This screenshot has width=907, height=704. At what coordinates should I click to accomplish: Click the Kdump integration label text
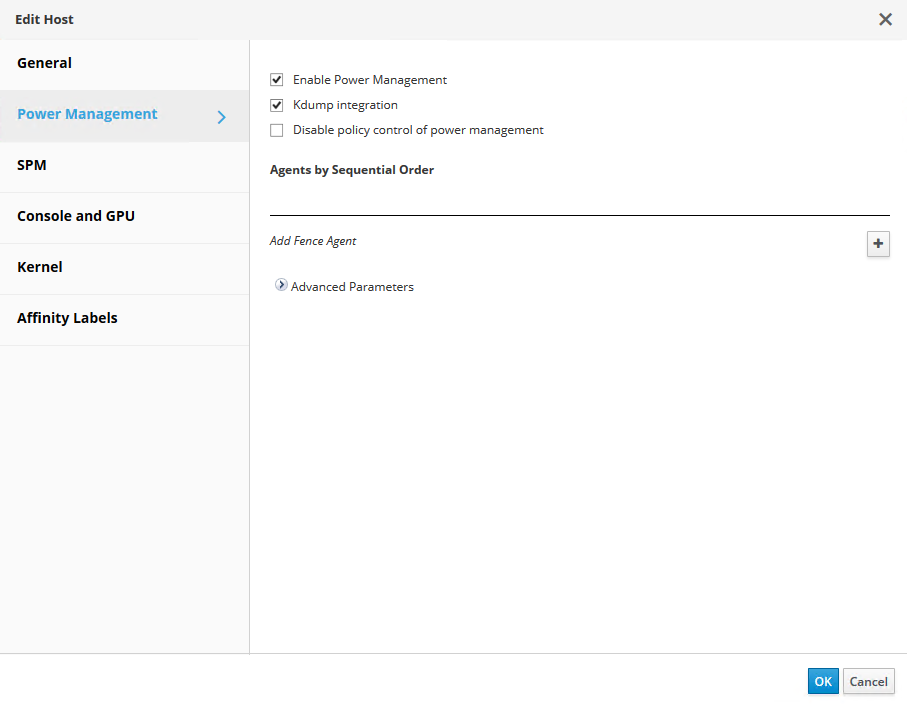click(345, 105)
